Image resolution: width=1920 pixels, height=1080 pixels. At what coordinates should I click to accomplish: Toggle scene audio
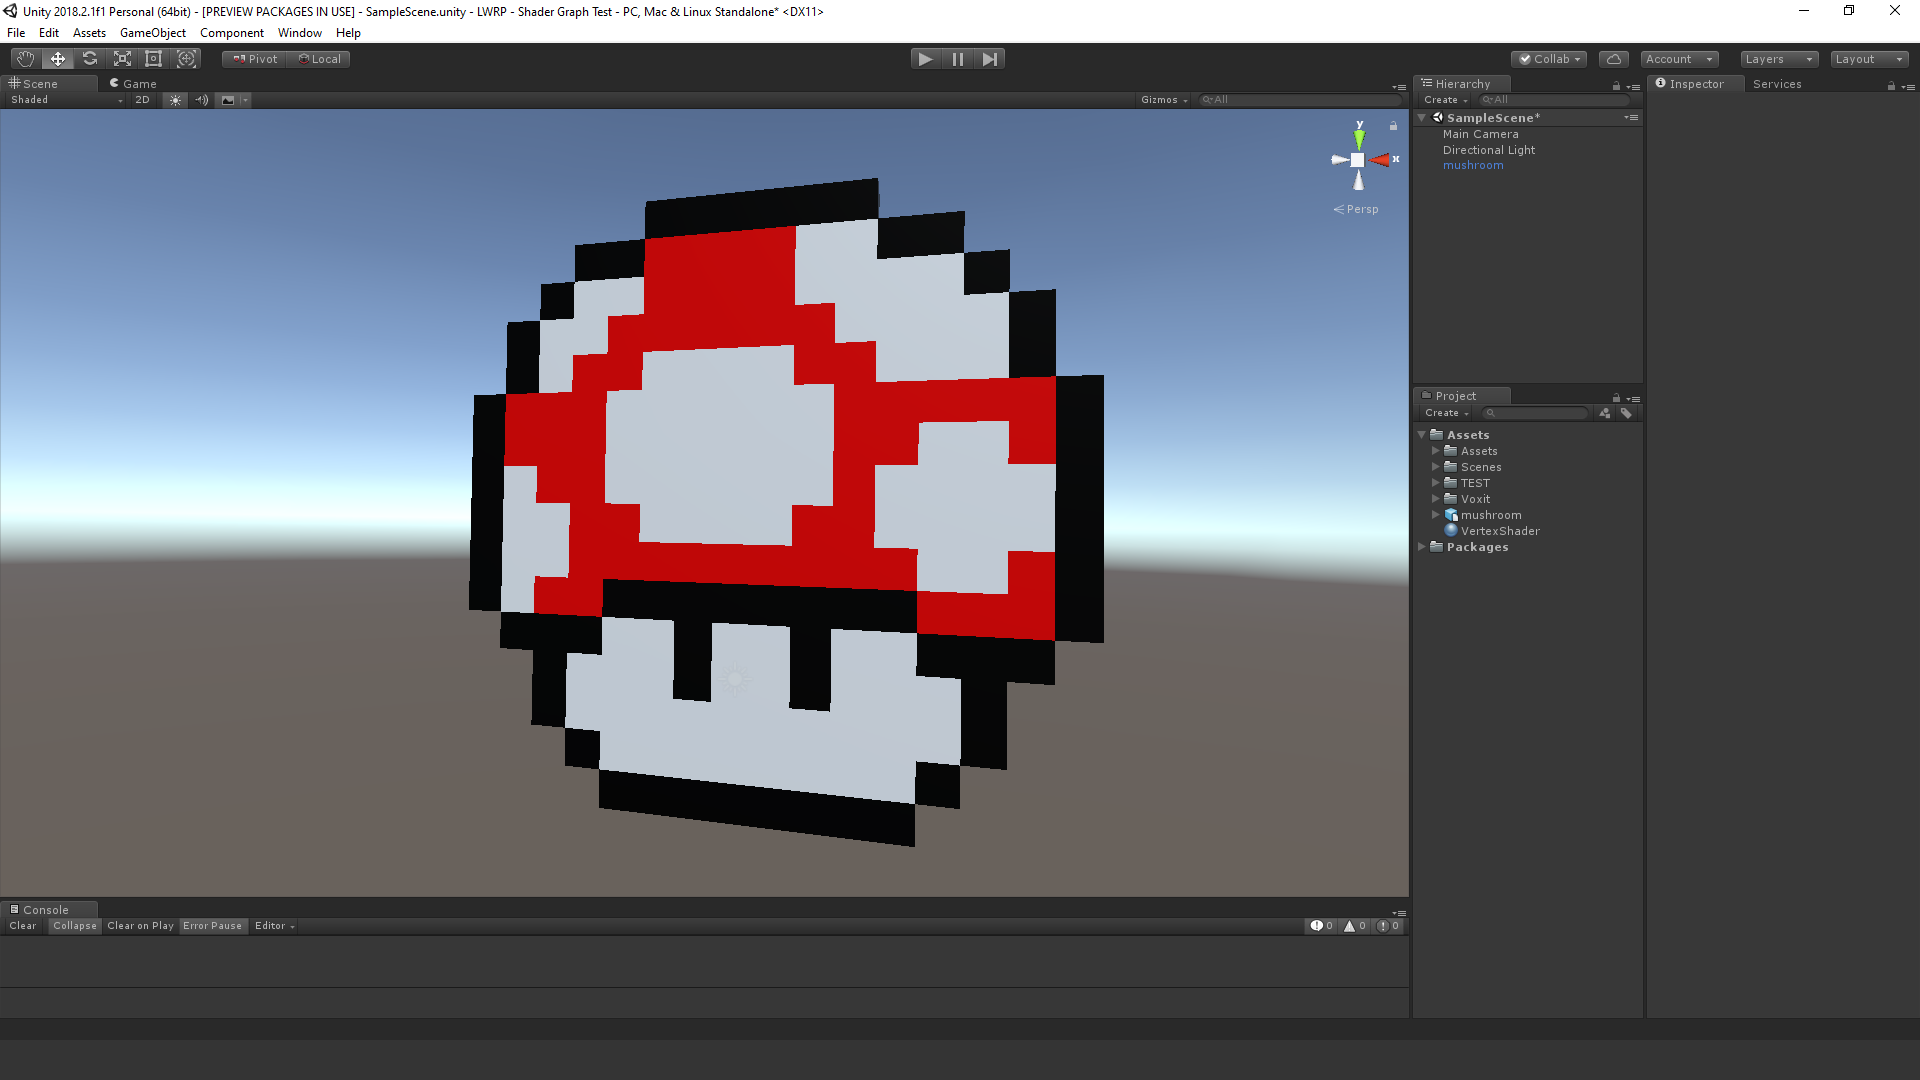pyautogui.click(x=201, y=100)
